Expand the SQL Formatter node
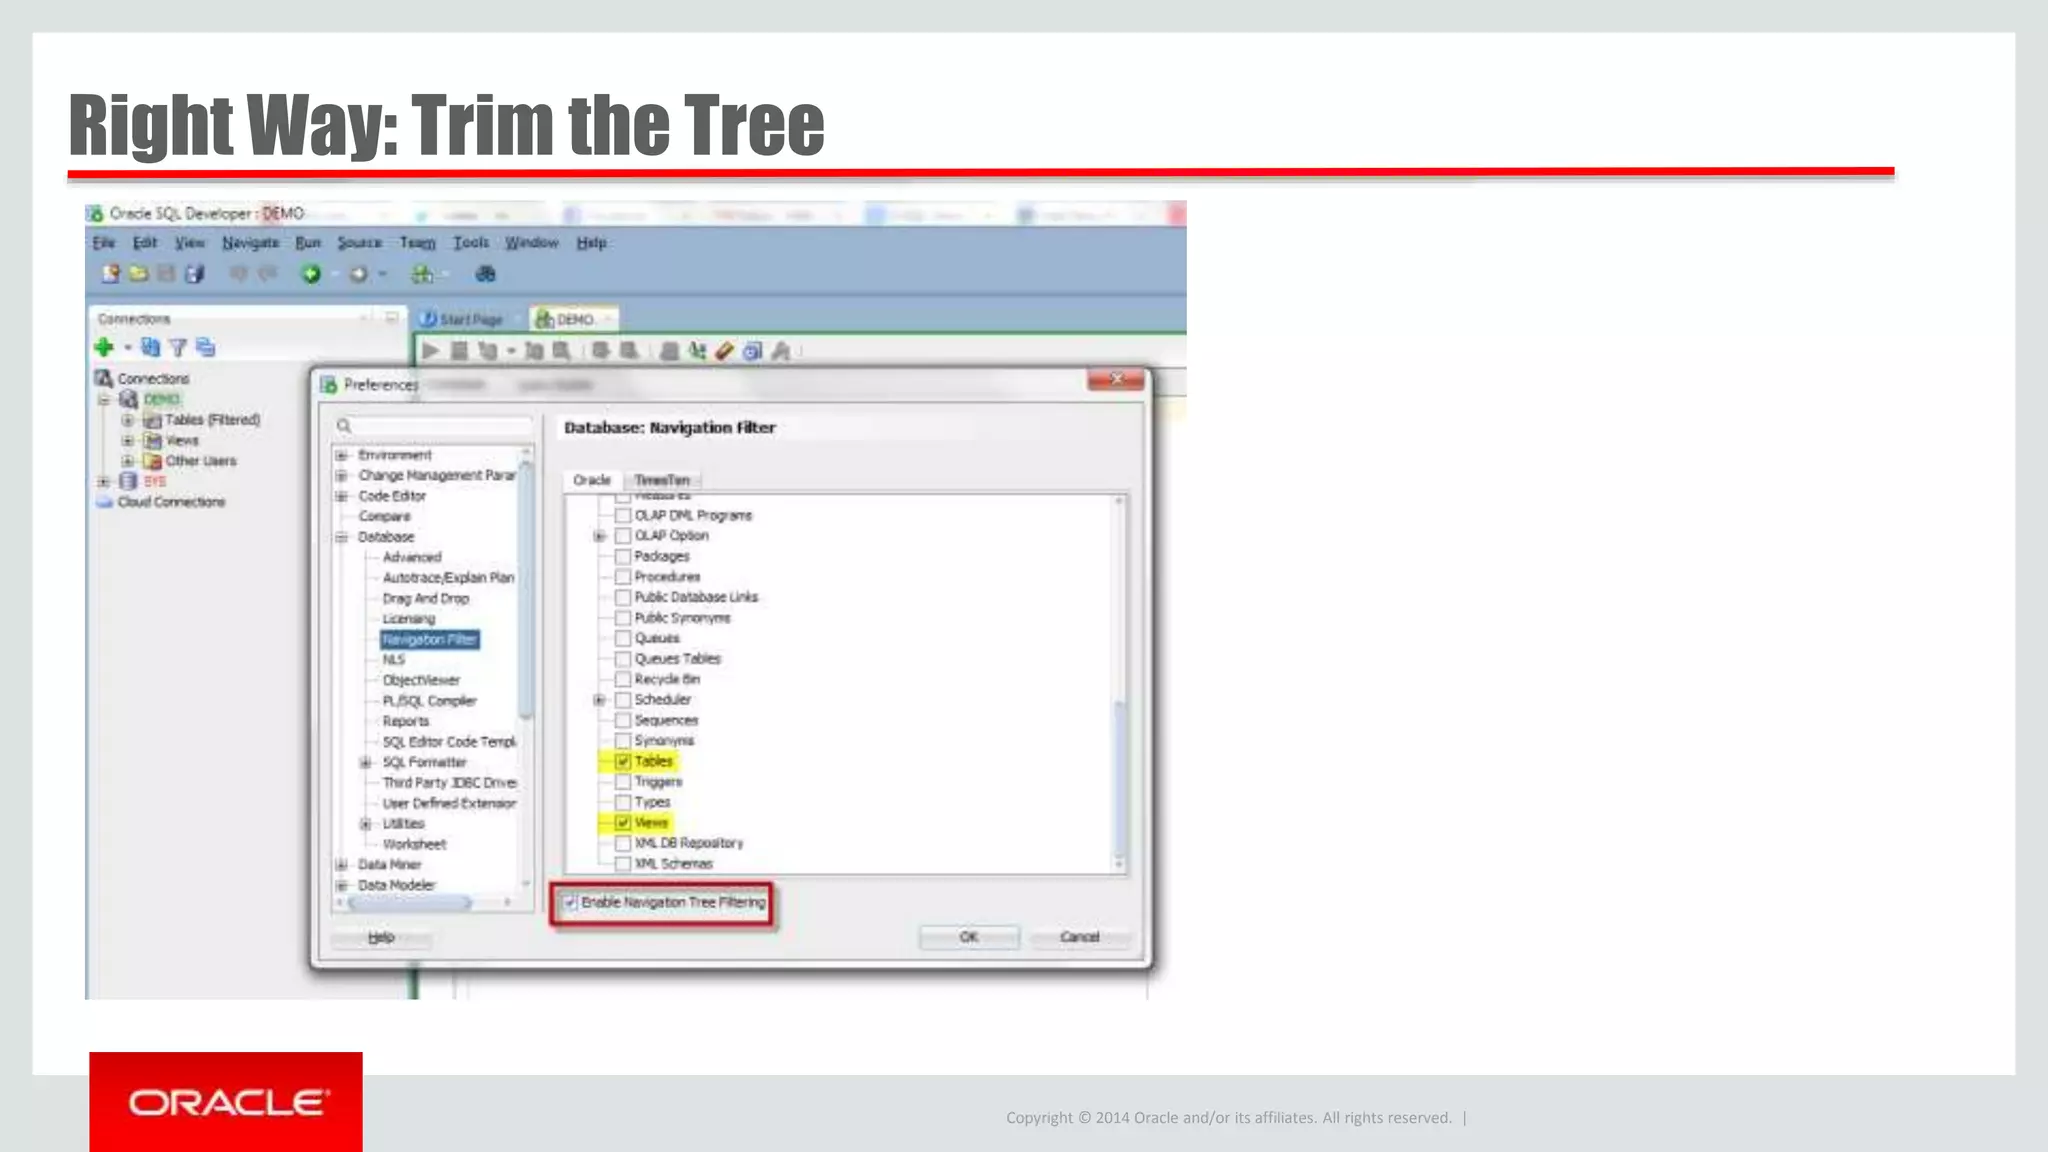Image resolution: width=2048 pixels, height=1152 pixels. (x=366, y=762)
